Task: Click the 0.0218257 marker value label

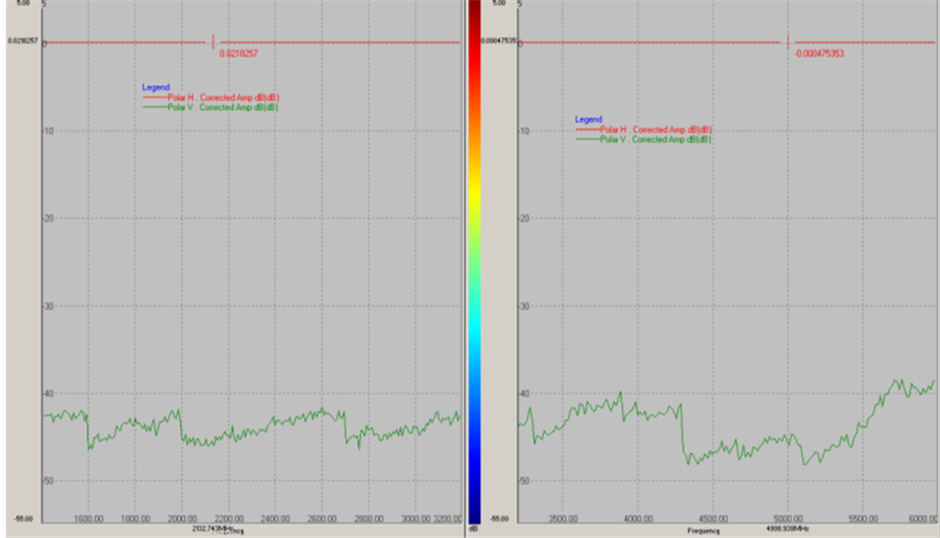Action: pyautogui.click(x=240, y=53)
